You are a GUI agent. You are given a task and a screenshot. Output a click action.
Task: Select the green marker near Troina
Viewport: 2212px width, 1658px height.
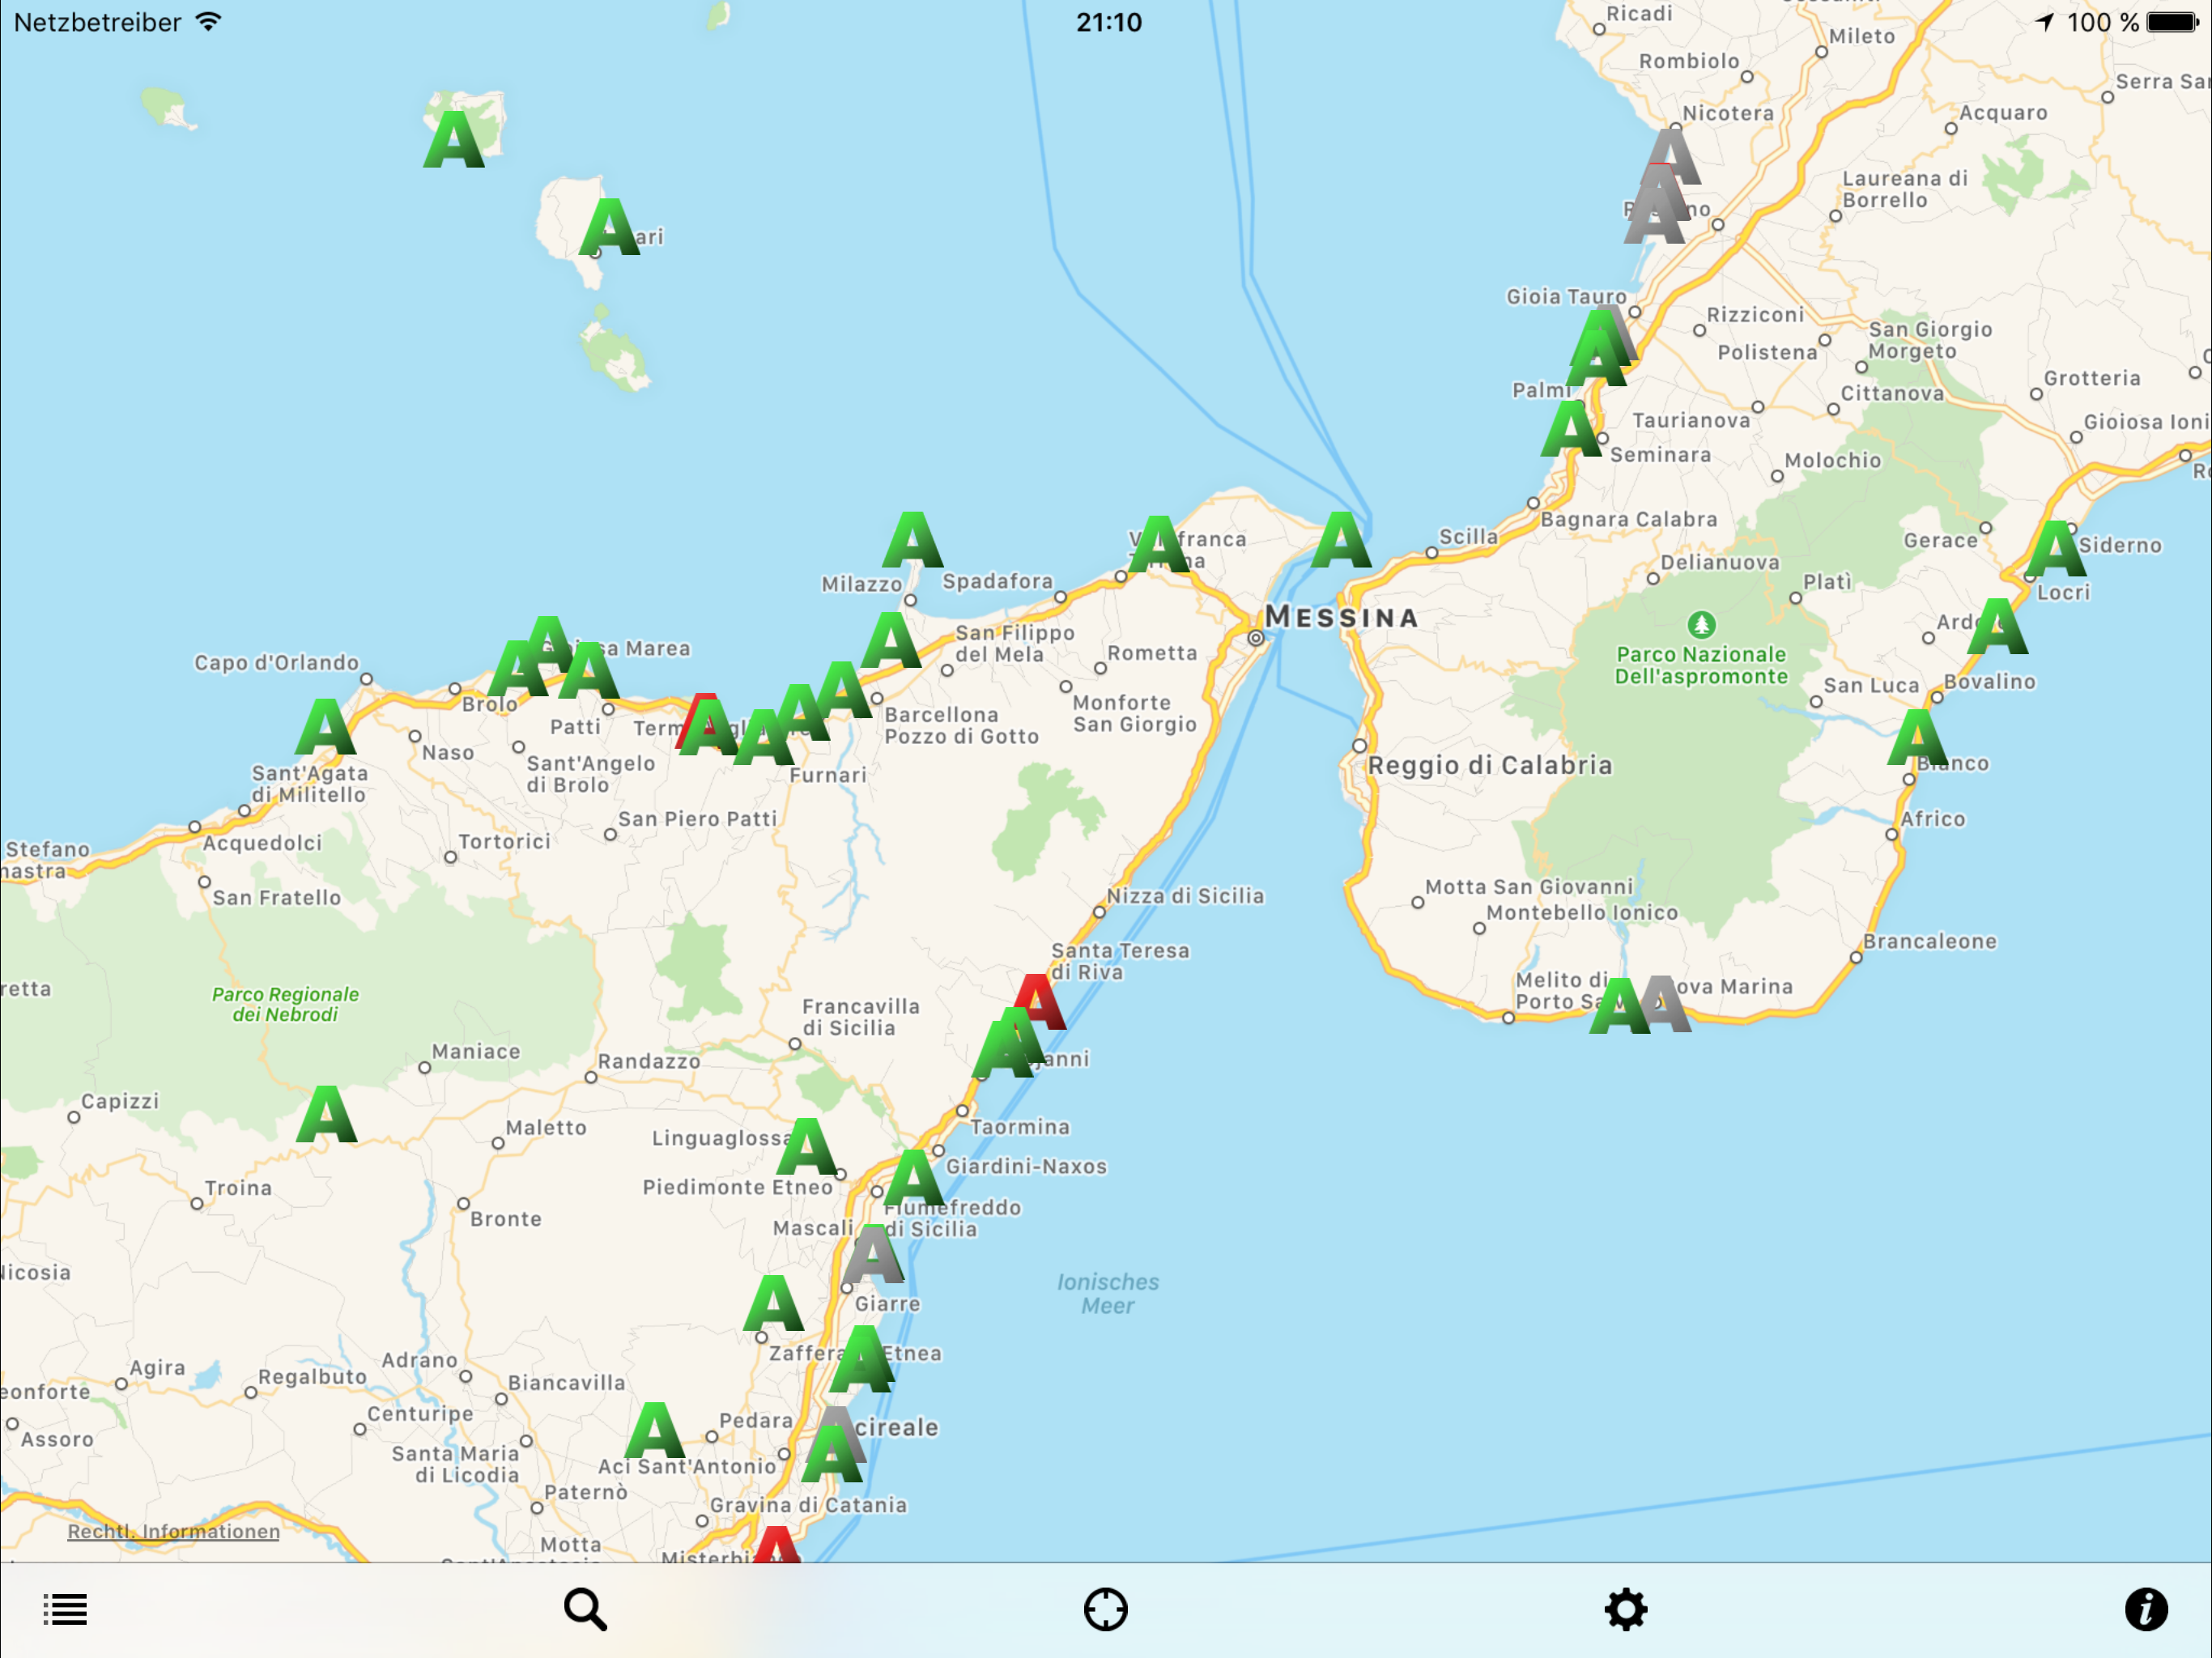[327, 1114]
